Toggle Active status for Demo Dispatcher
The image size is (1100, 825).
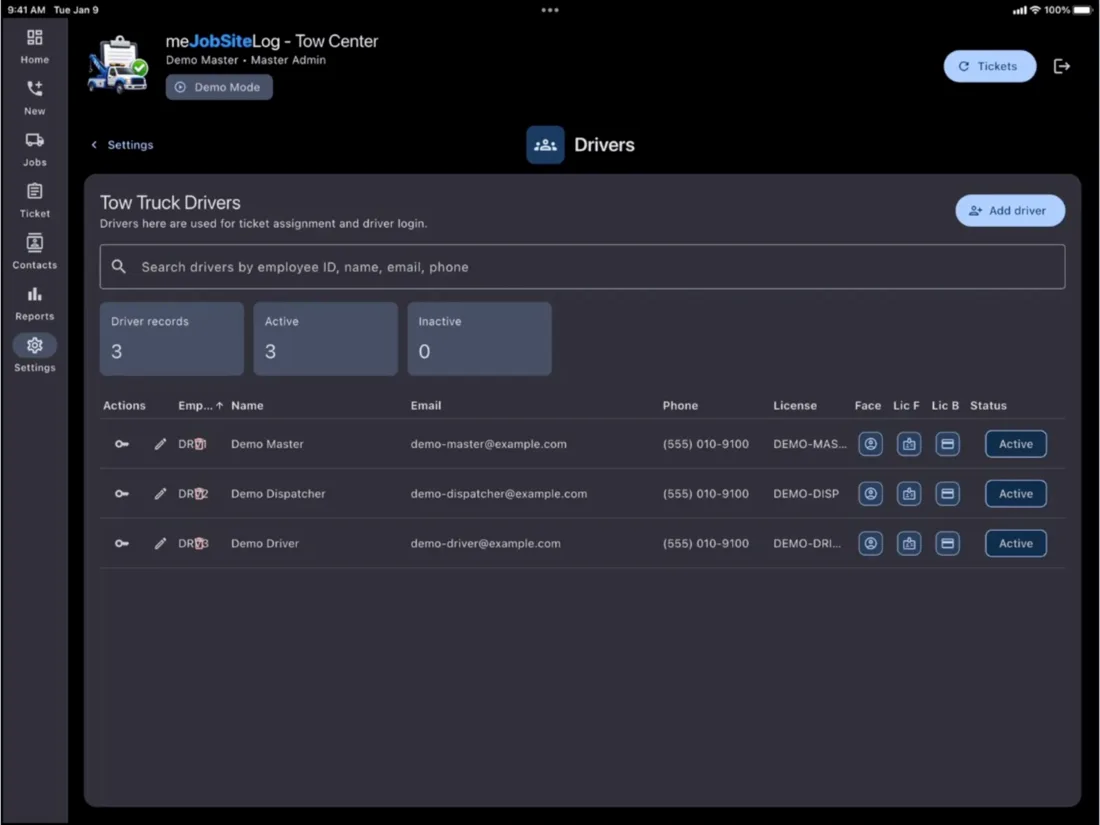pyautogui.click(x=1015, y=494)
